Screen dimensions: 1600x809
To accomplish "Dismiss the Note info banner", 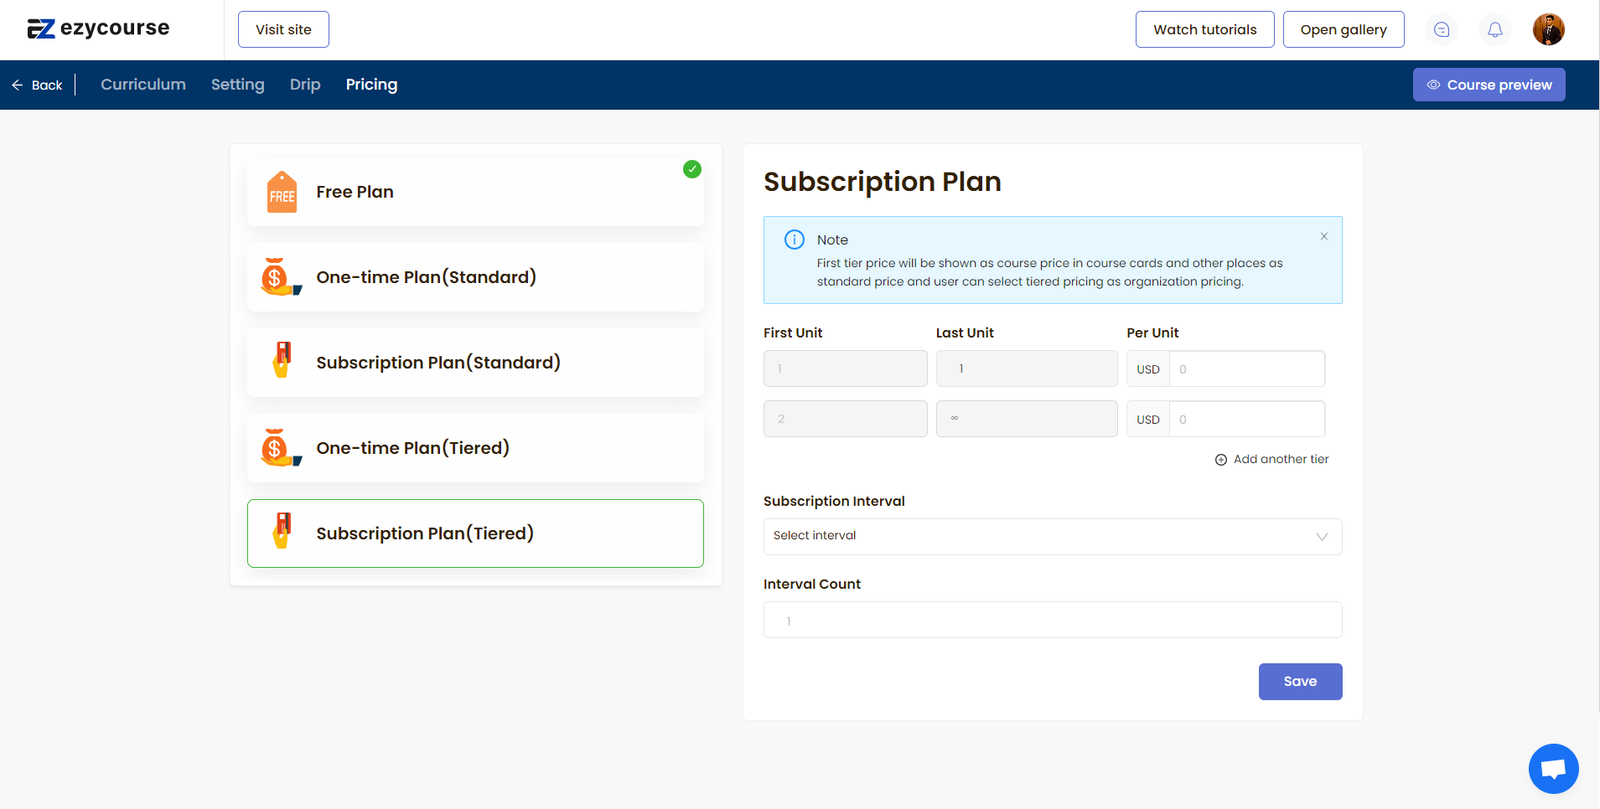I will [1324, 237].
